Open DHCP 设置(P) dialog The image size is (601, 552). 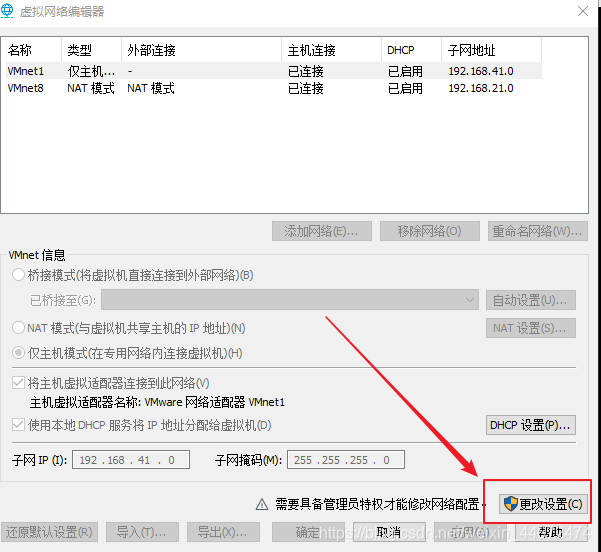coord(531,425)
